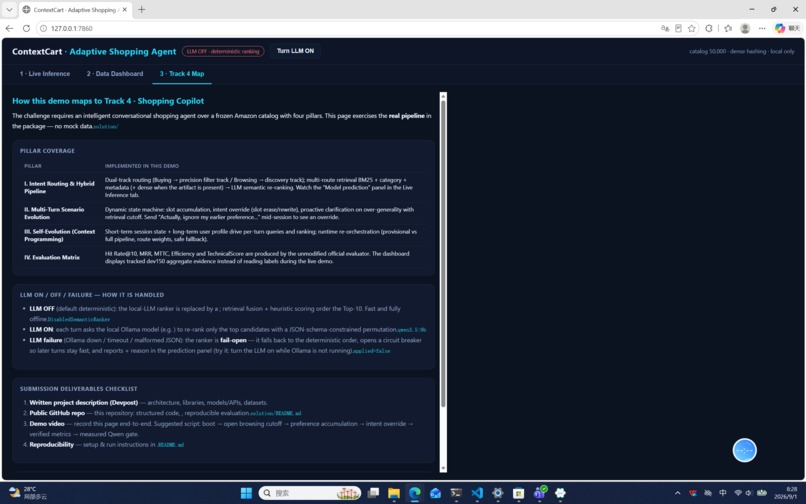
Task: Open a new browser tab
Action: click(x=141, y=9)
